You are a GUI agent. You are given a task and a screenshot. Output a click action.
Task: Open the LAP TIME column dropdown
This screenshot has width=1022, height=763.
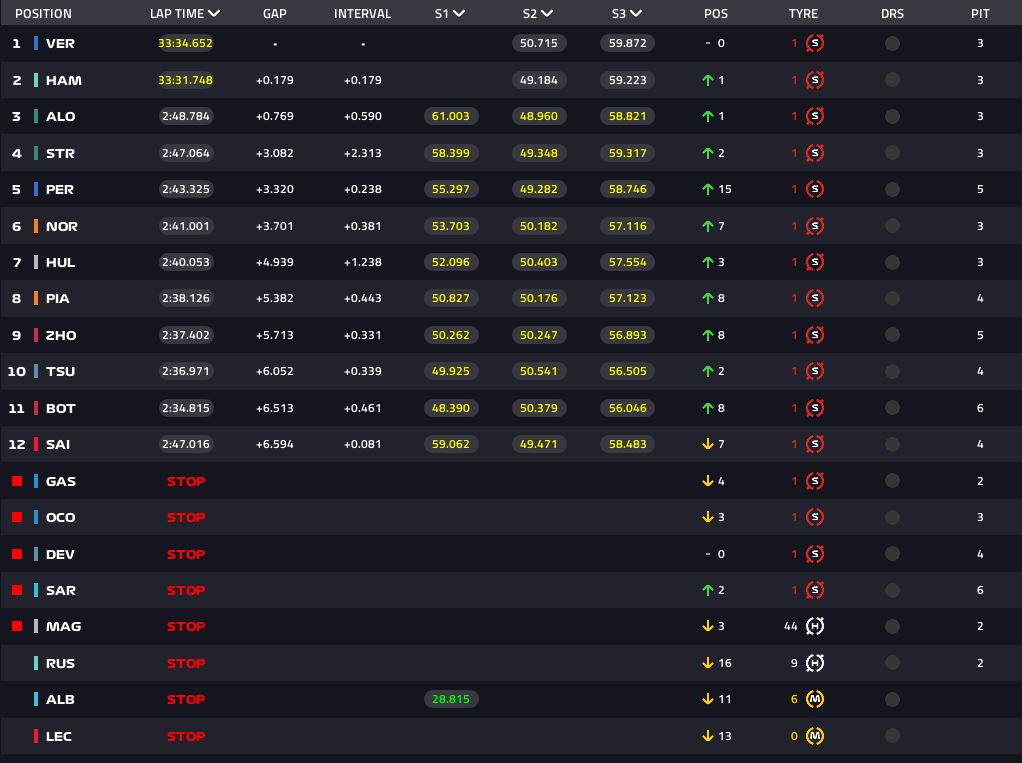(x=214, y=14)
